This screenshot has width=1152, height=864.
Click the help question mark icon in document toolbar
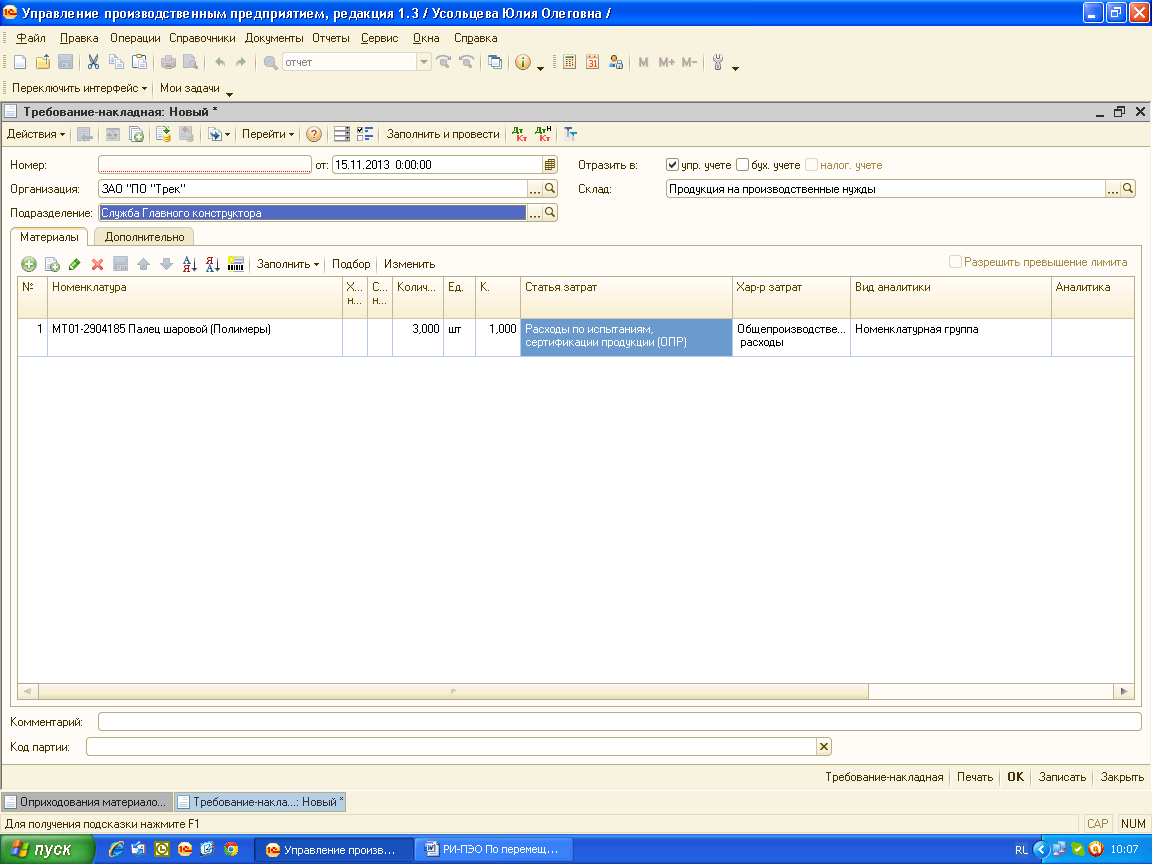tap(314, 134)
